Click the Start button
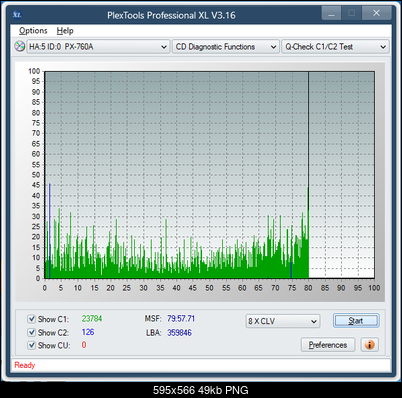402x398 pixels. click(356, 321)
